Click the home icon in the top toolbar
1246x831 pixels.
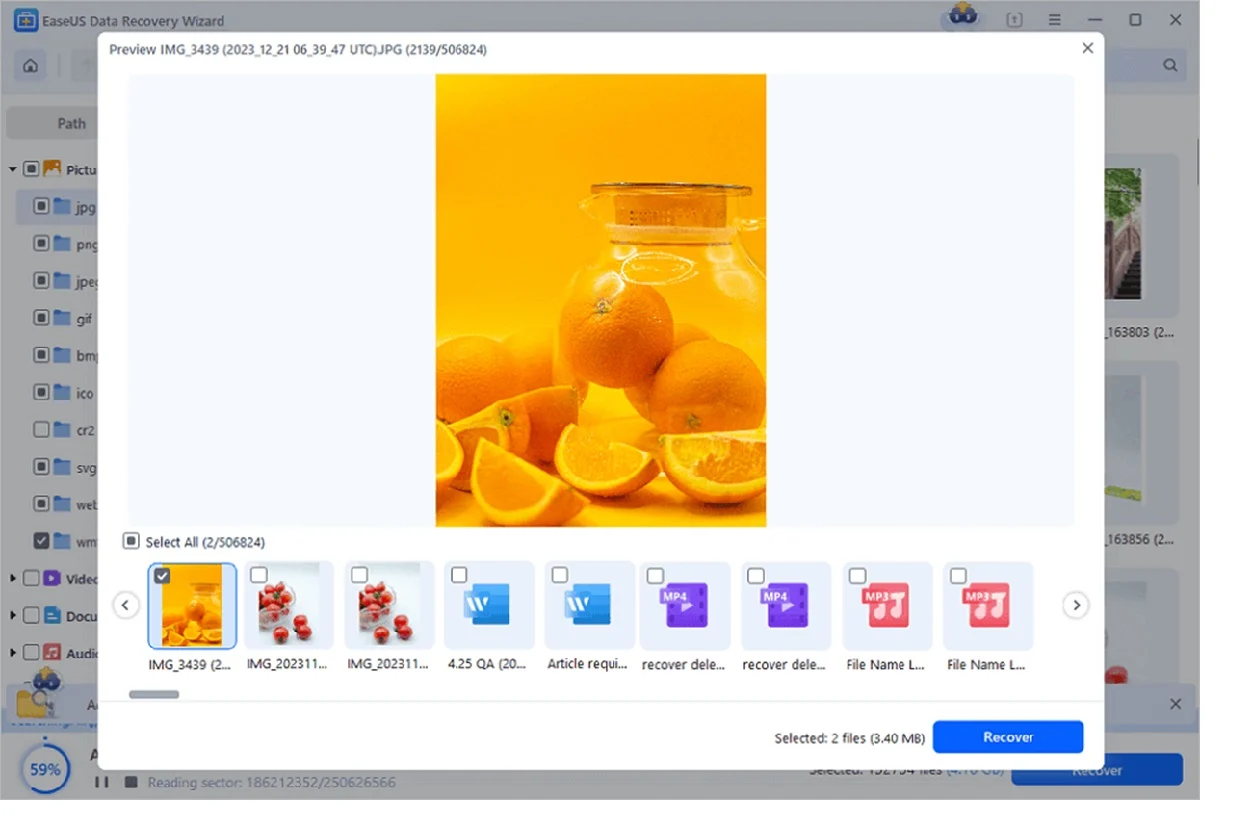pyautogui.click(x=30, y=64)
